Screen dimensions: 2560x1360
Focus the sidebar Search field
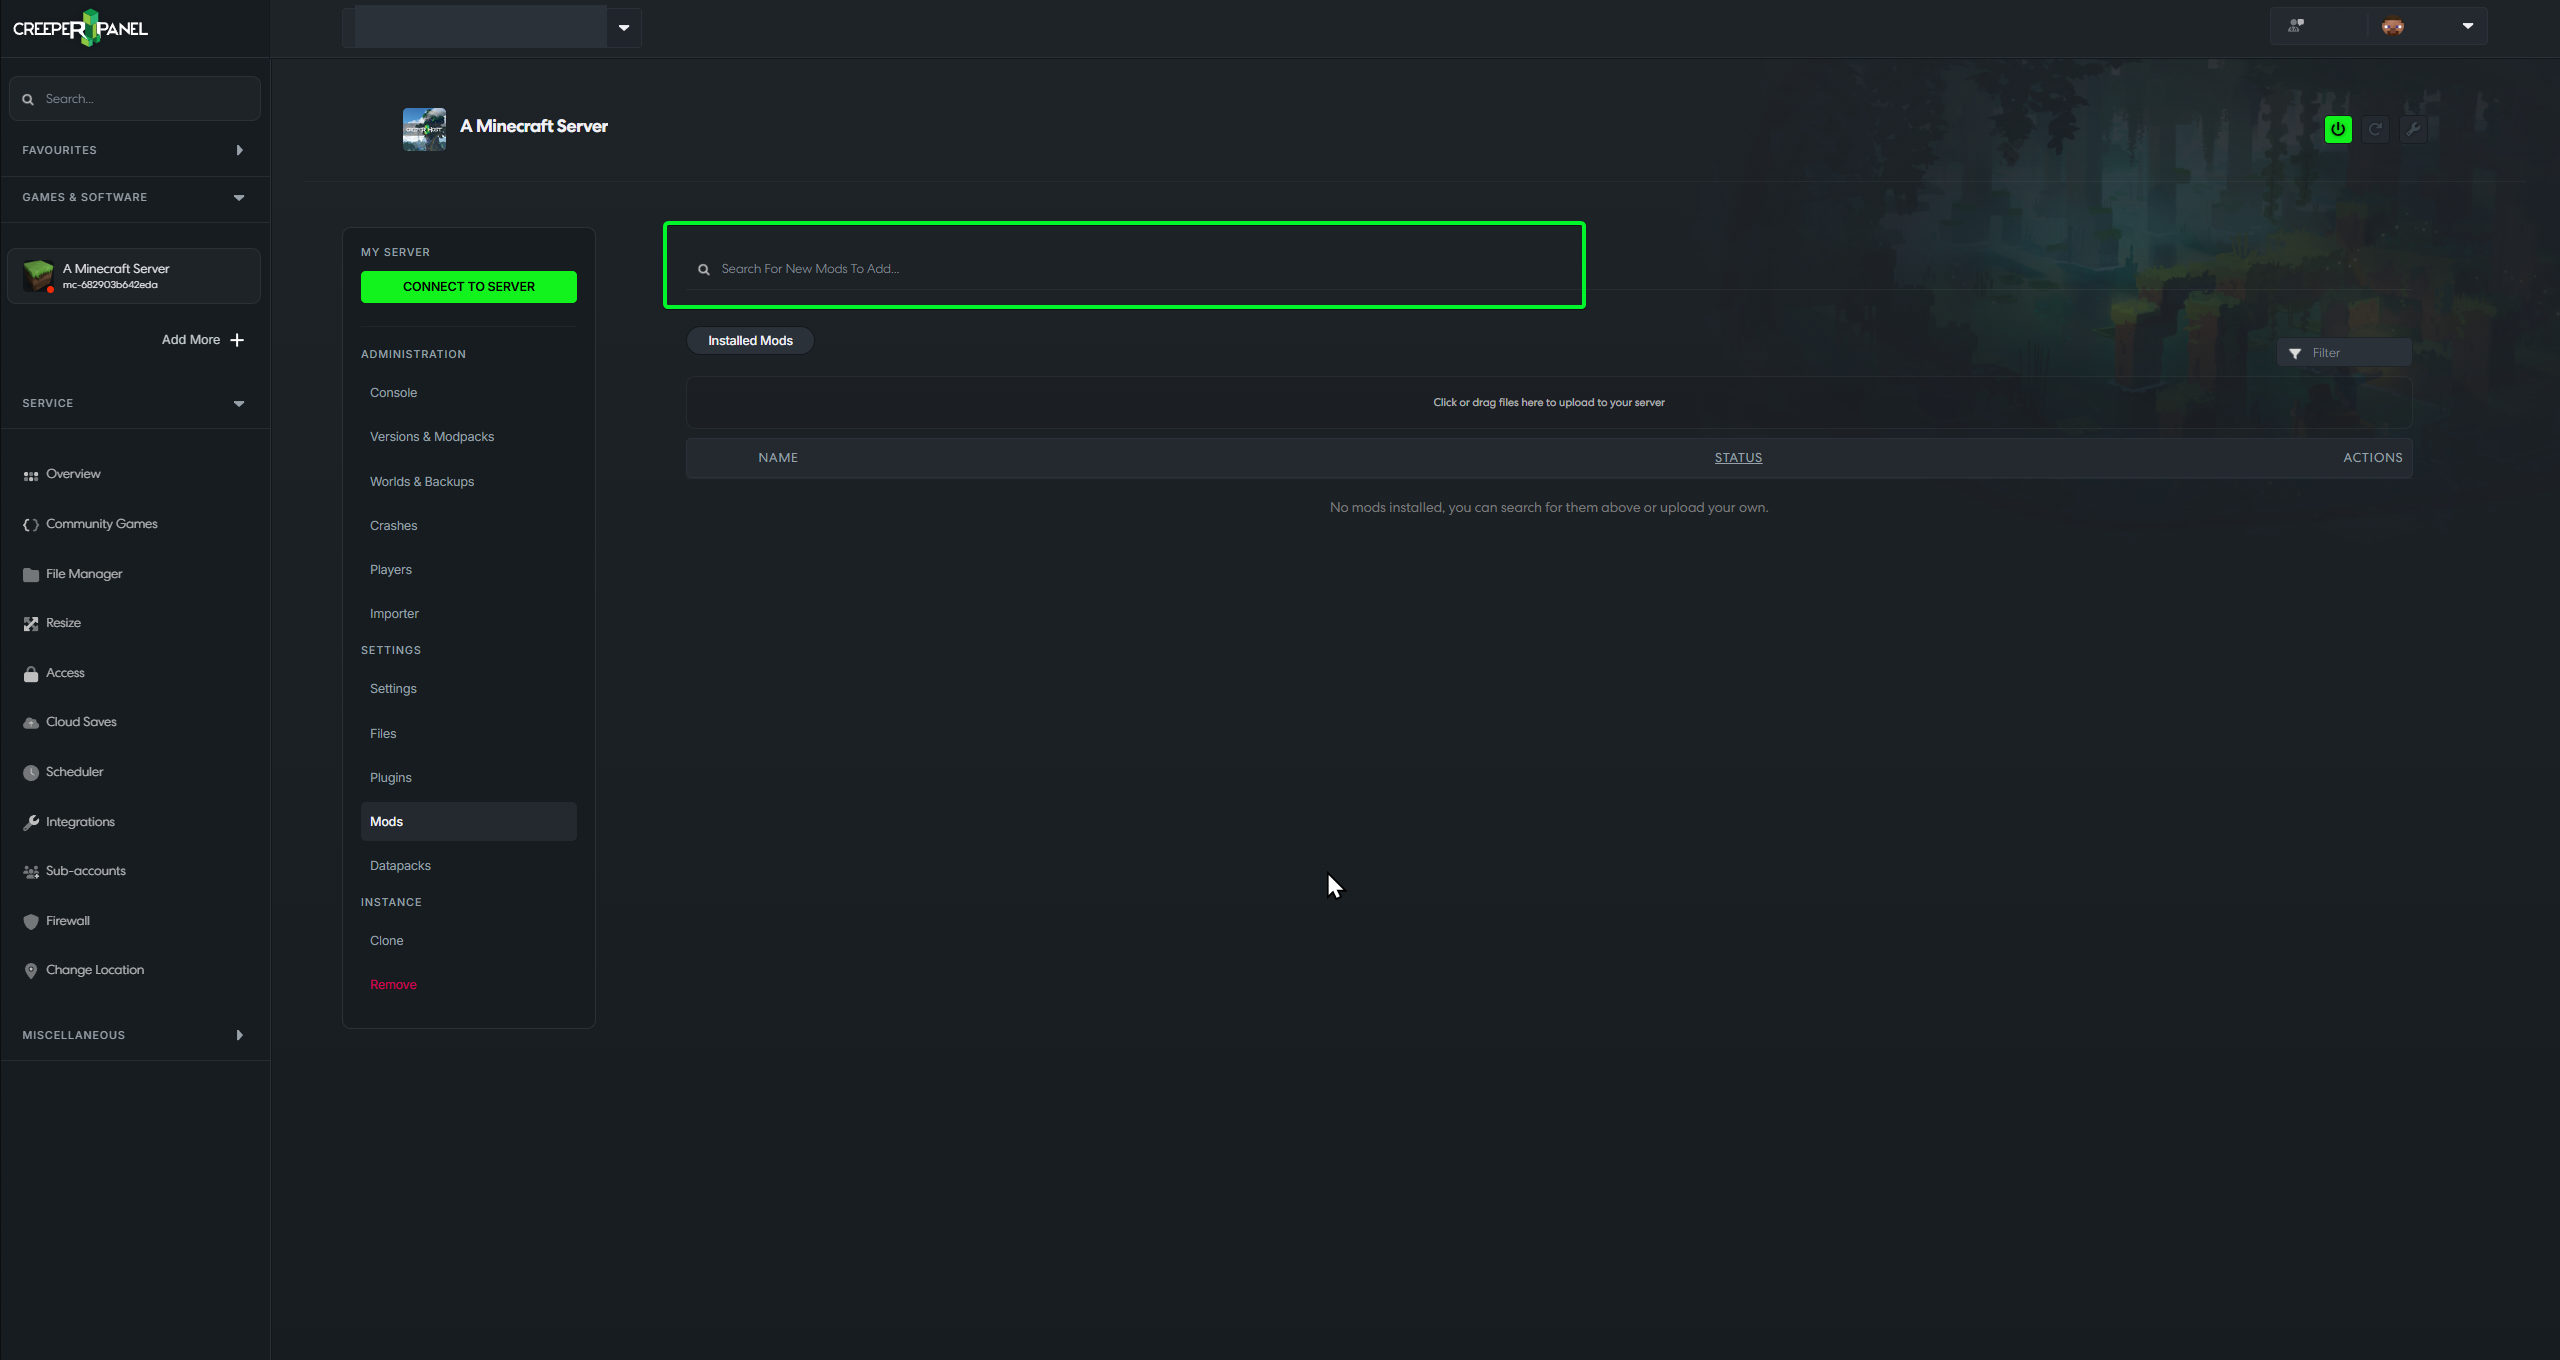pyautogui.click(x=135, y=99)
